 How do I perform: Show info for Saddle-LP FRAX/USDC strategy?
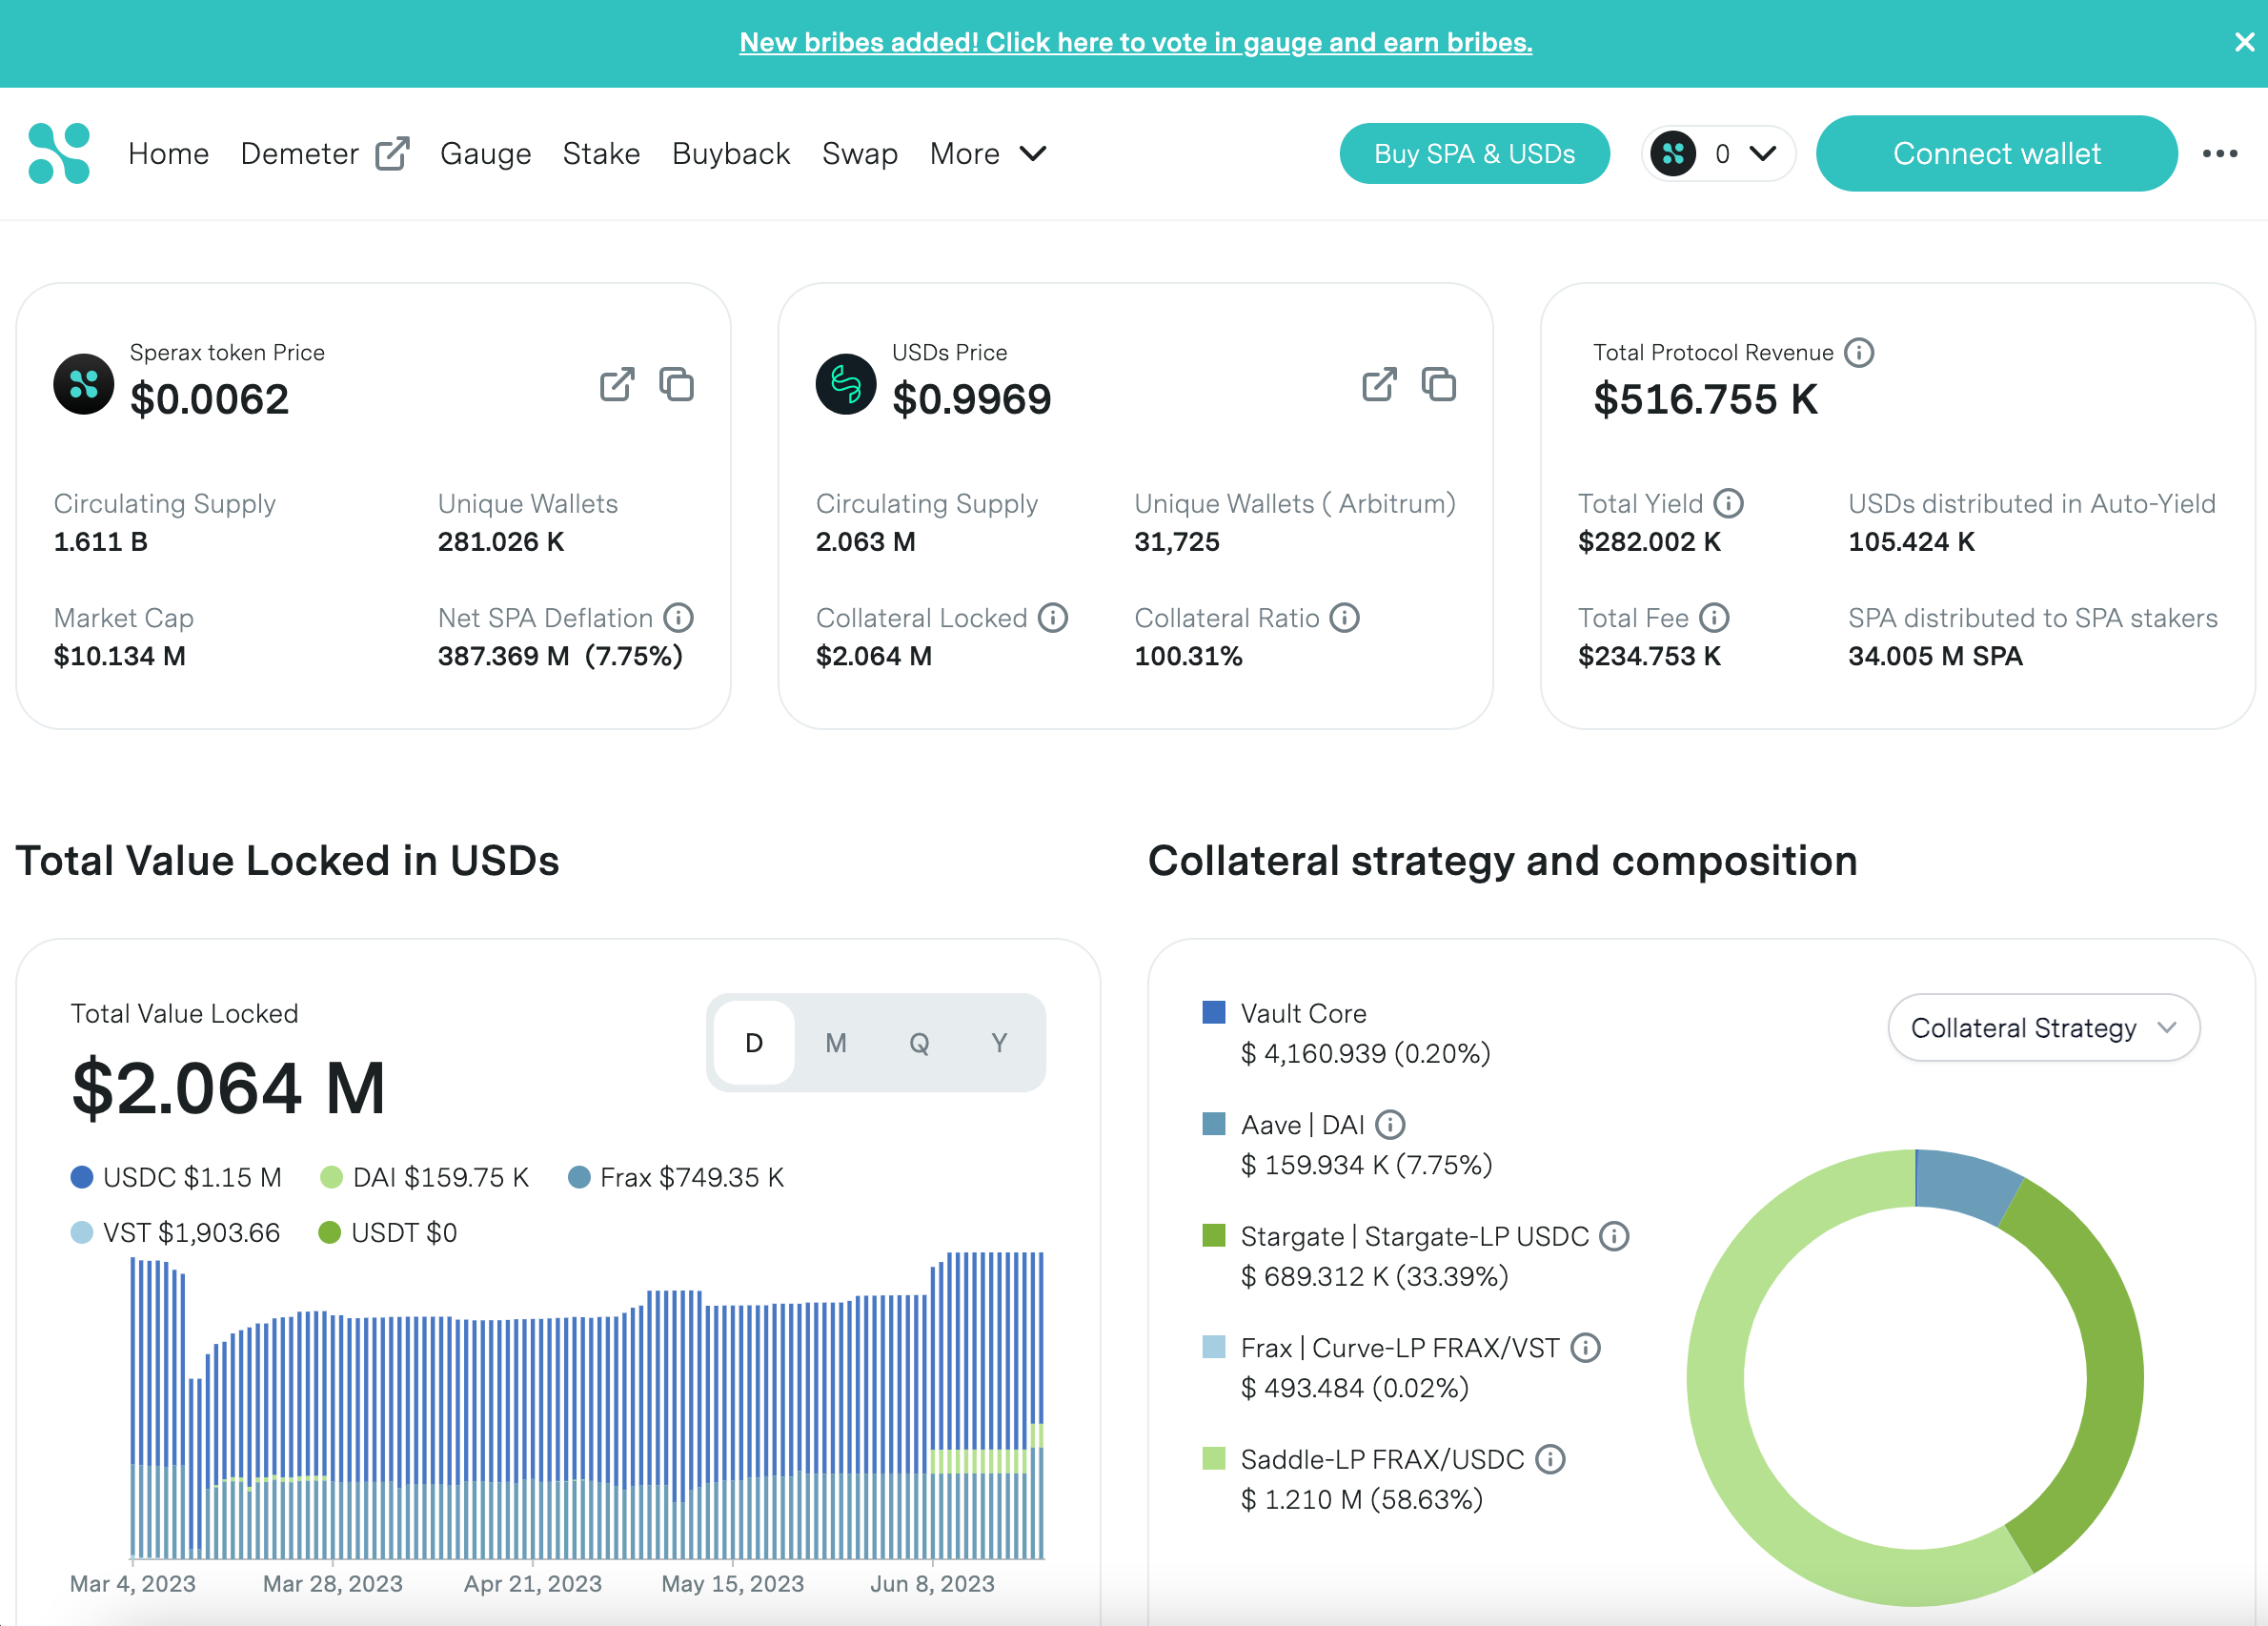[x=1550, y=1460]
